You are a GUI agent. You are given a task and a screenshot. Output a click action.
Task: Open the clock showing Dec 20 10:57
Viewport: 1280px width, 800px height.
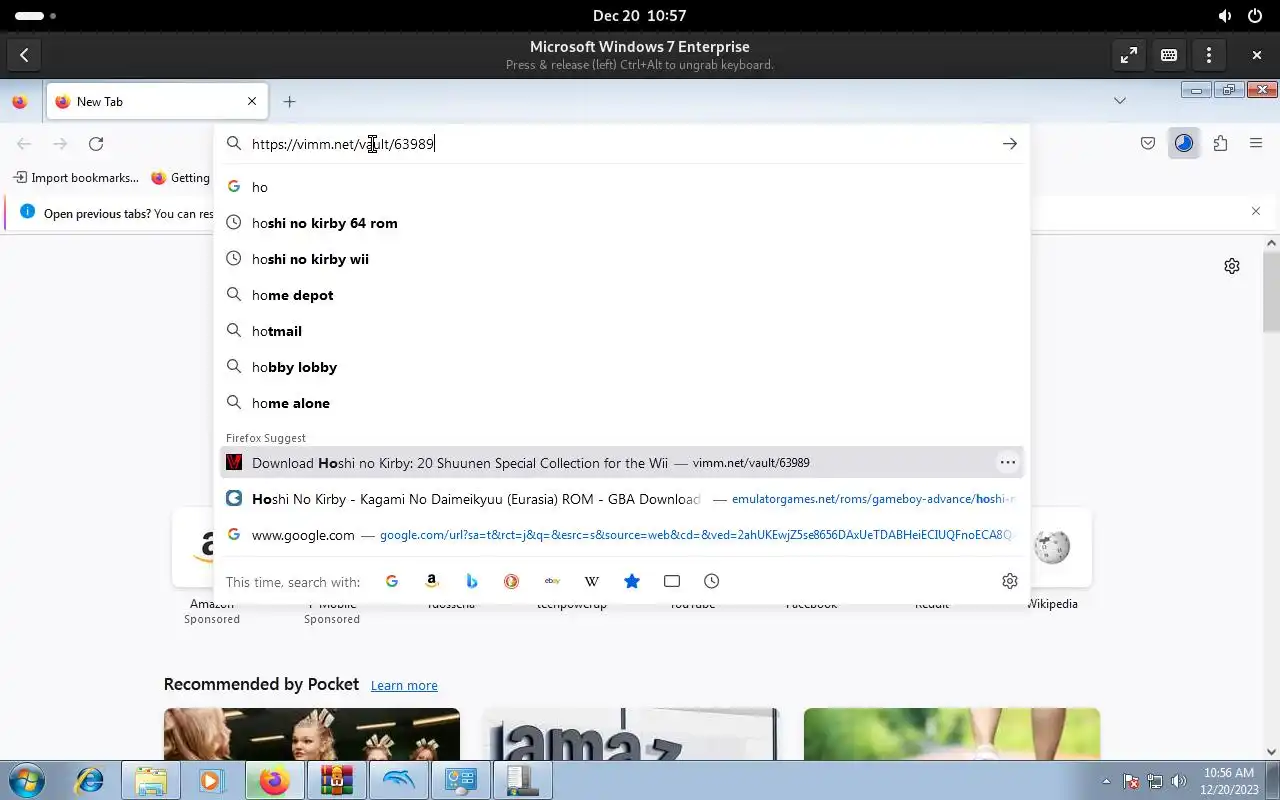(639, 16)
